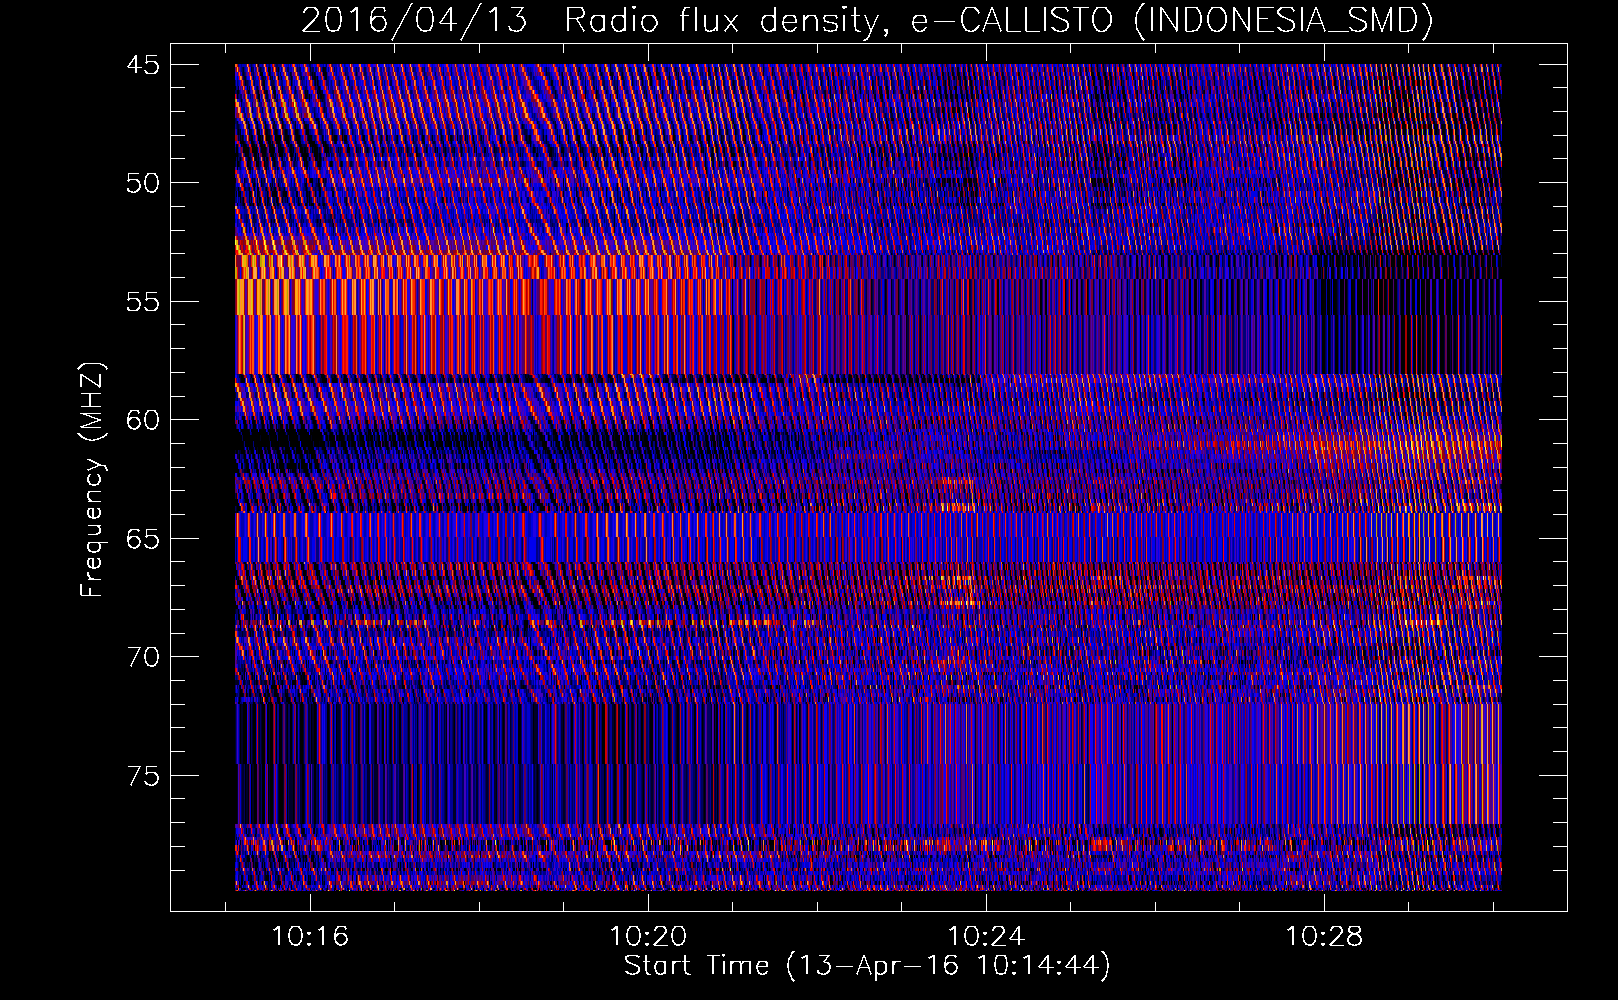Click the '75' frequency tick label
This screenshot has width=1618, height=1000.
(142, 776)
